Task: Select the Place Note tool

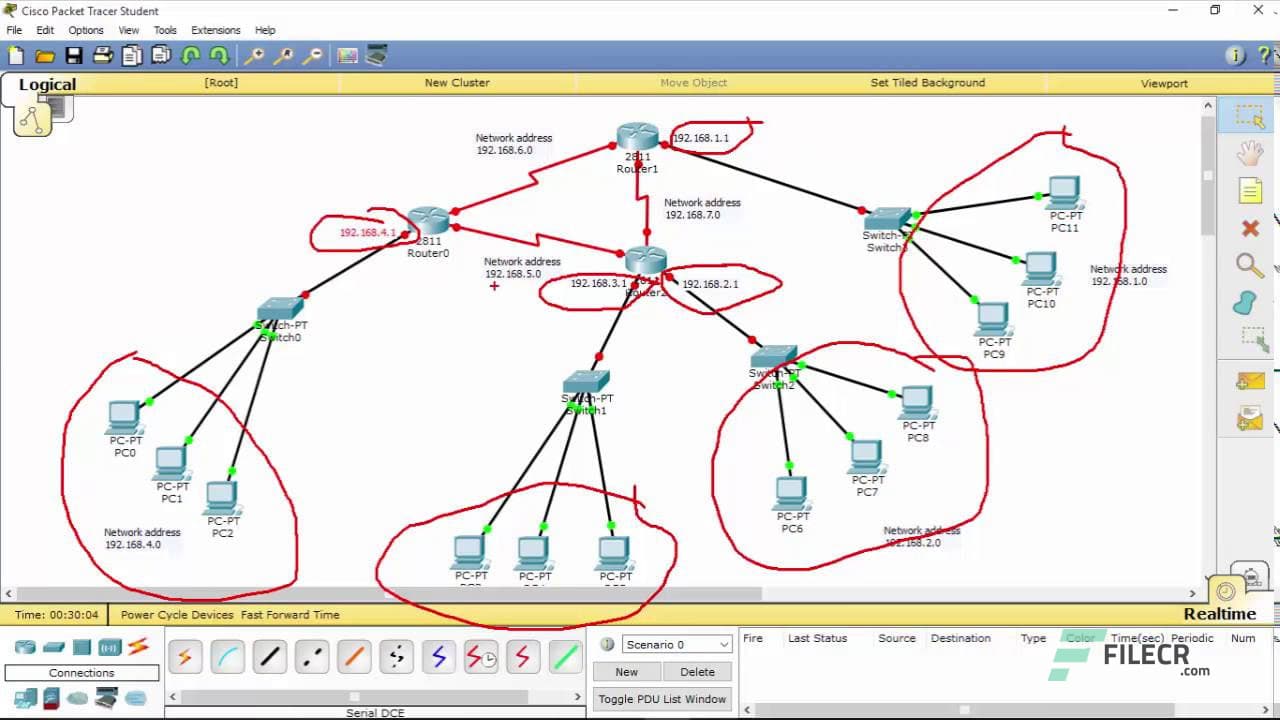Action: pos(1250,190)
